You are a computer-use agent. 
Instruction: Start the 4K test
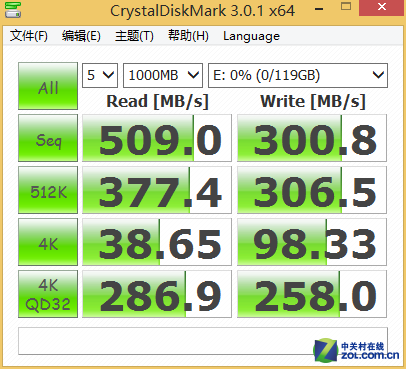point(48,242)
